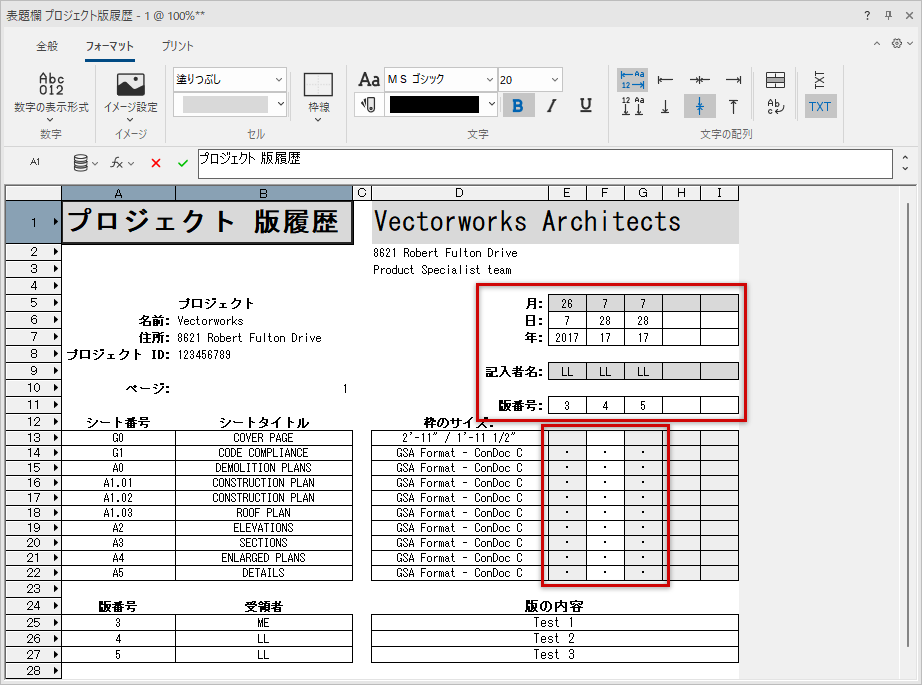Viewport: 922px width, 685px height.
Task: Cancel the formula entry with red X
Action: [155, 163]
